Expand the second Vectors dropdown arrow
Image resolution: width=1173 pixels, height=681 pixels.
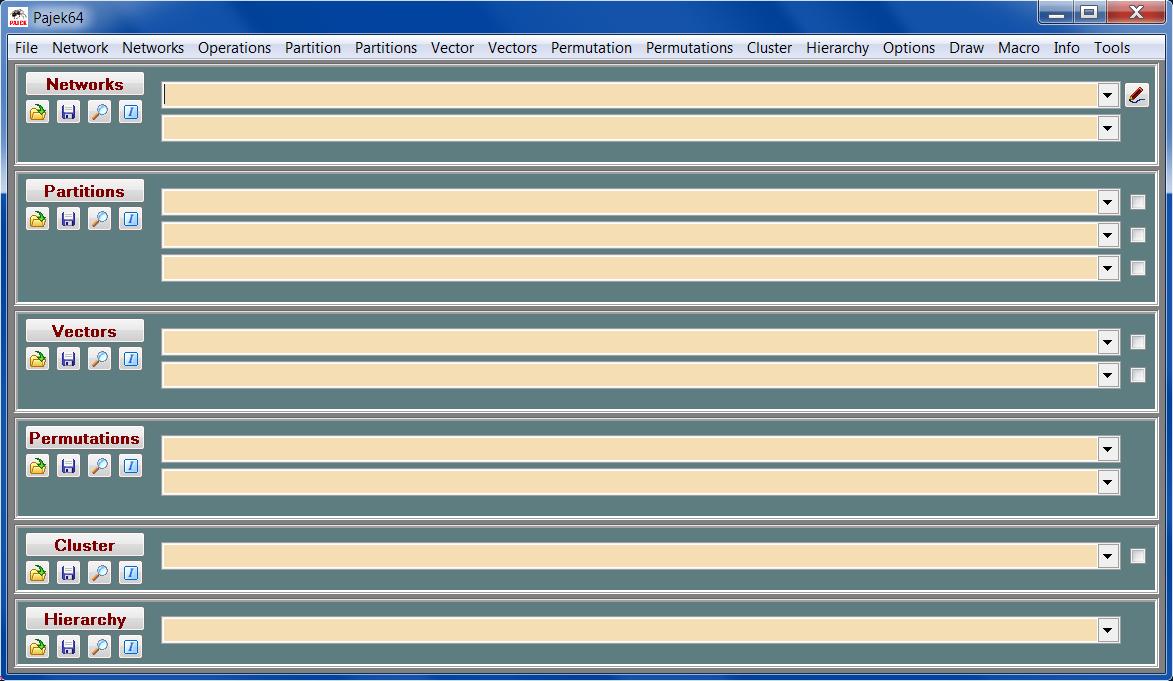pos(1108,375)
